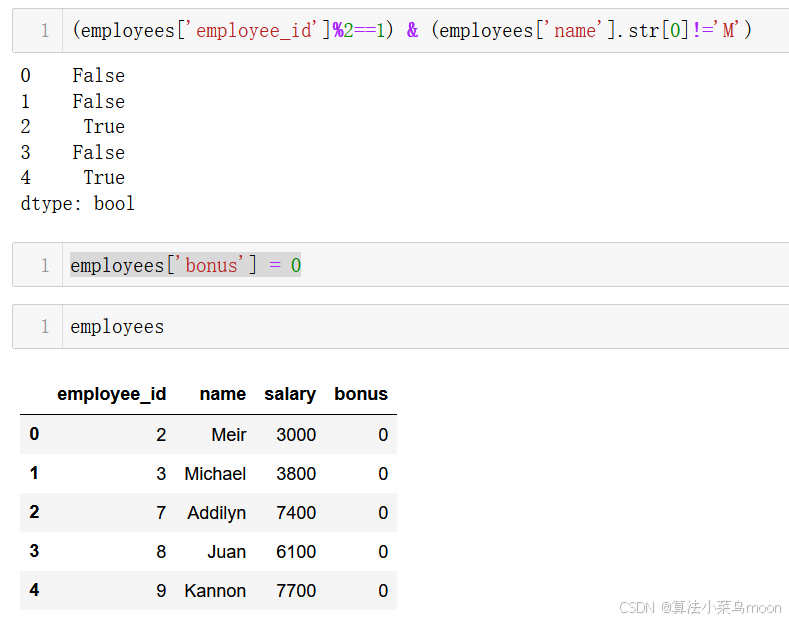Click the DataFrame row index 4 label
Image resolution: width=789 pixels, height=621 pixels.
pos(34,590)
